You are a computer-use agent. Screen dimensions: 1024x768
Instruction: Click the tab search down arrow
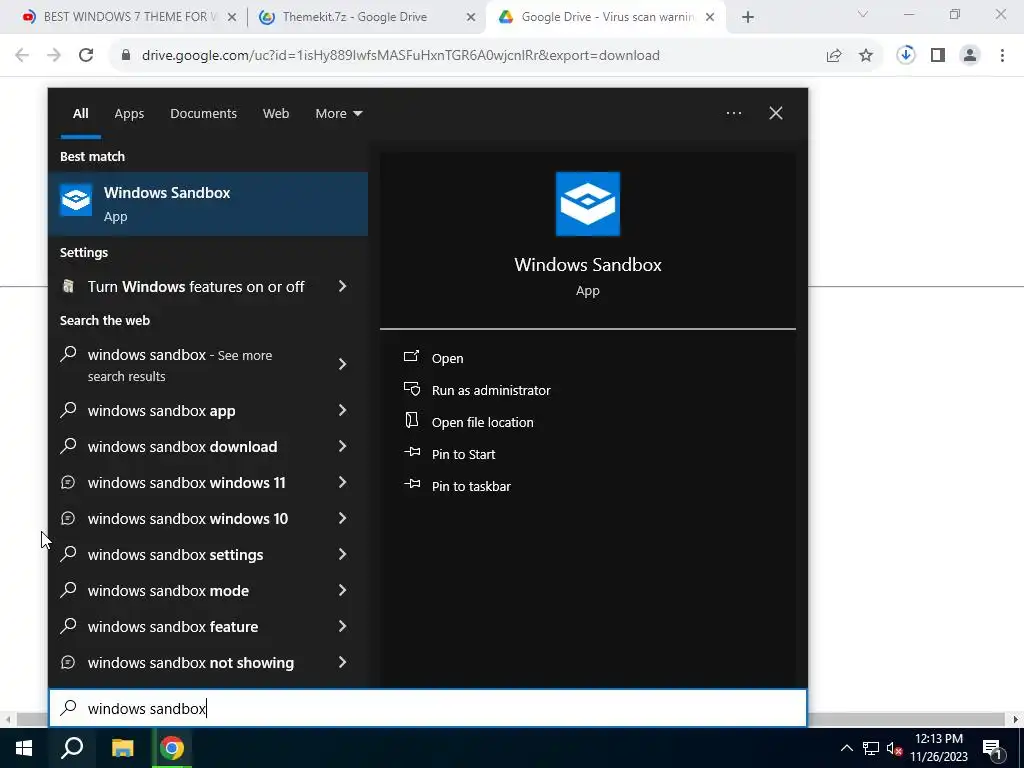coord(863,14)
